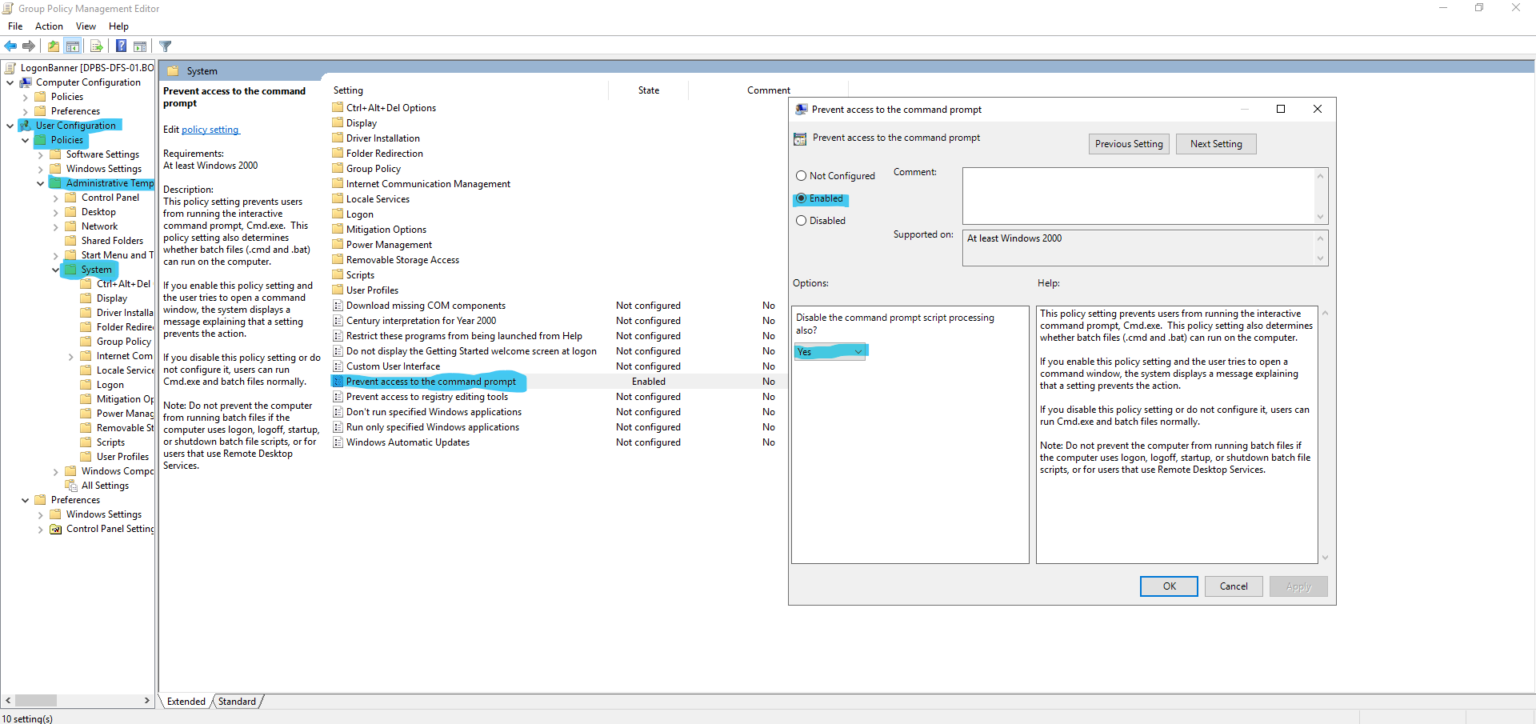Click the Next Setting button

(1215, 143)
